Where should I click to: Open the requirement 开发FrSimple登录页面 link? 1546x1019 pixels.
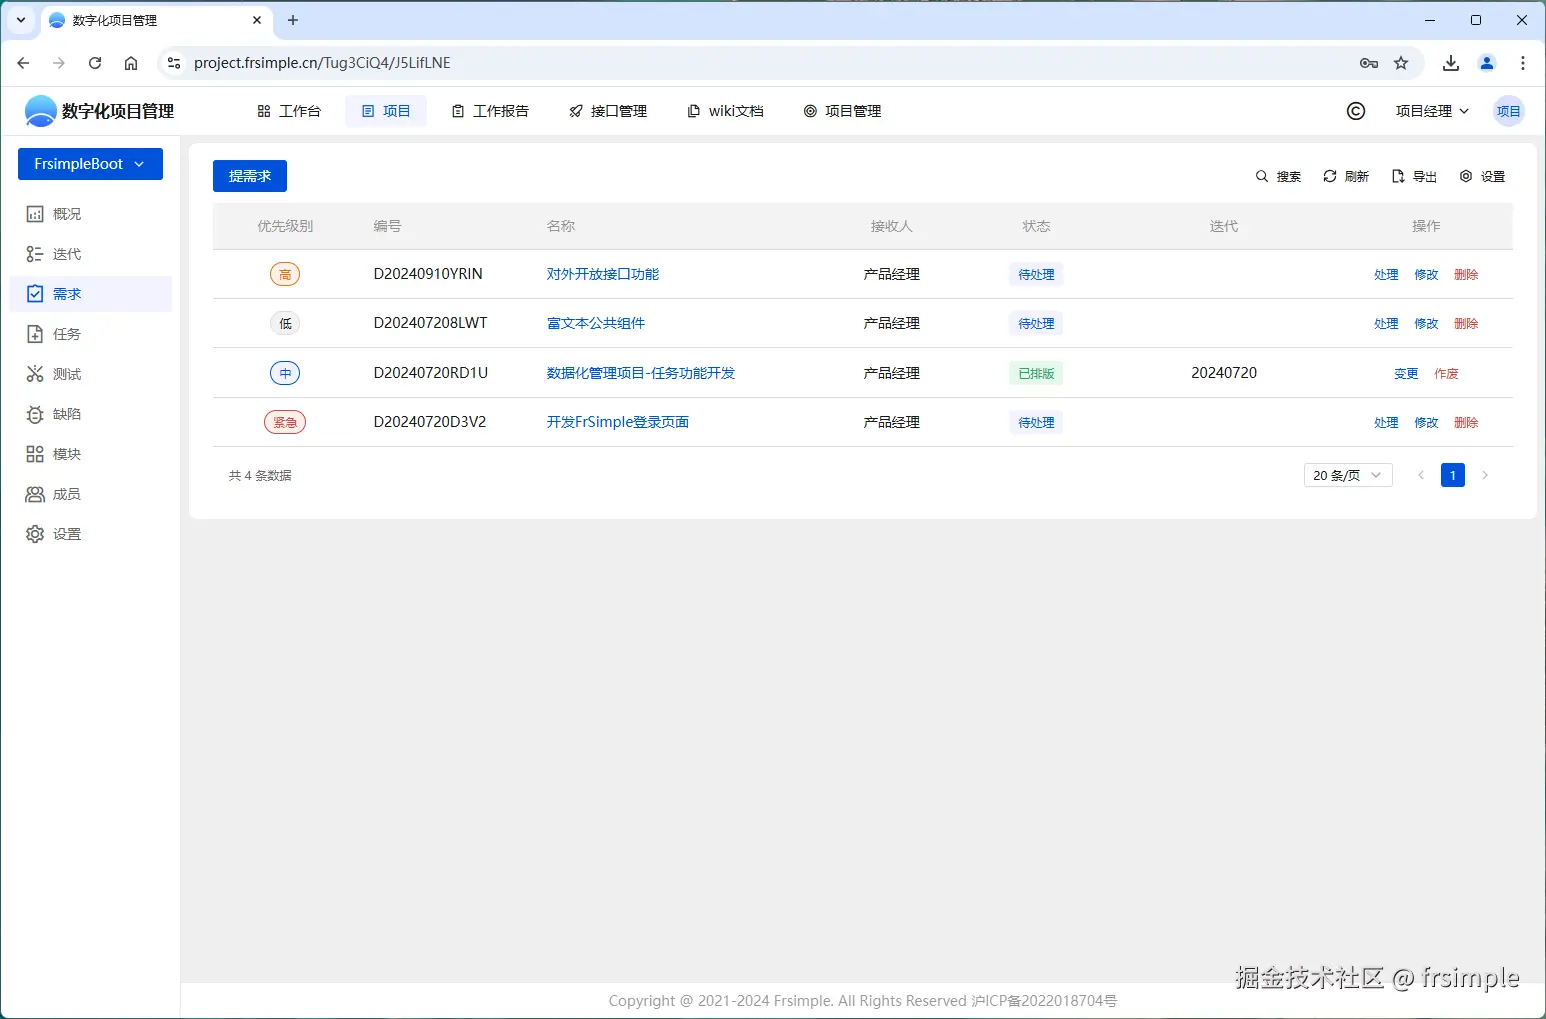click(617, 421)
